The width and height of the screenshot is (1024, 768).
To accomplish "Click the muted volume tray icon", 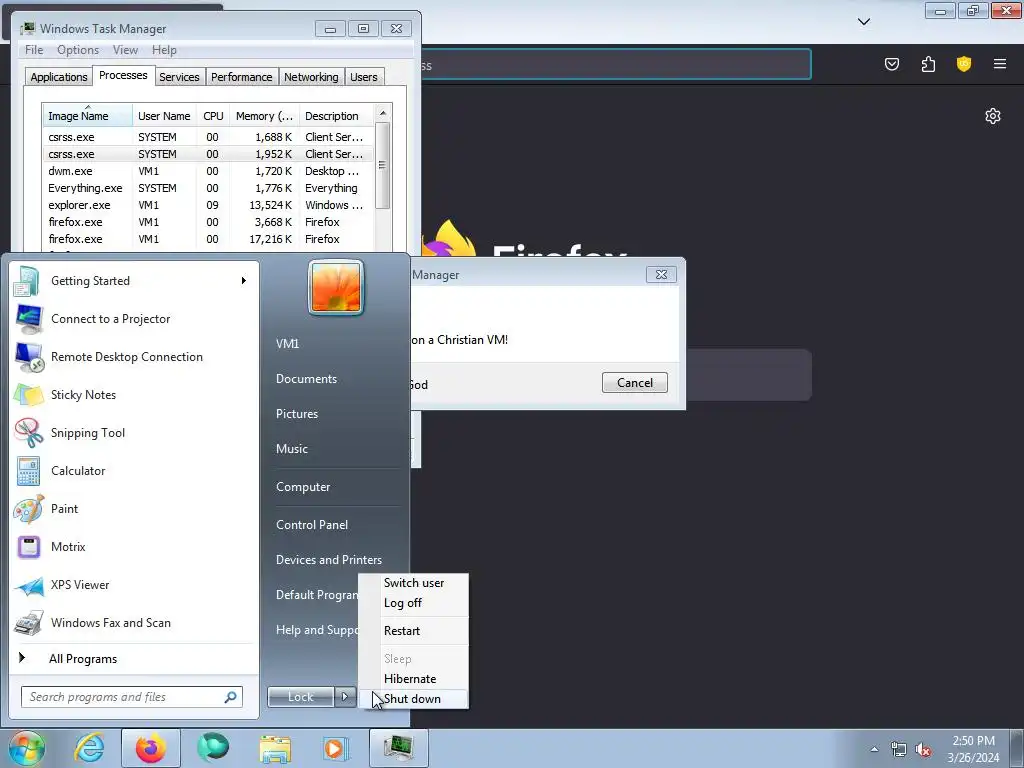I will pos(923,750).
